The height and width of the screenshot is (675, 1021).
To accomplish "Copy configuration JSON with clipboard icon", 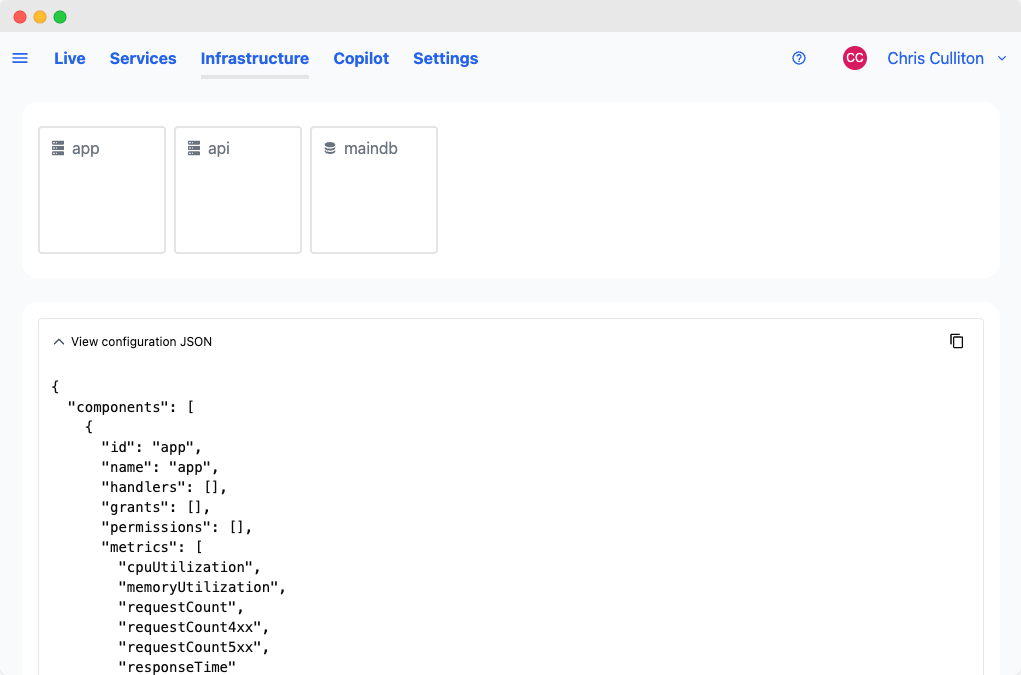I will click(x=957, y=341).
